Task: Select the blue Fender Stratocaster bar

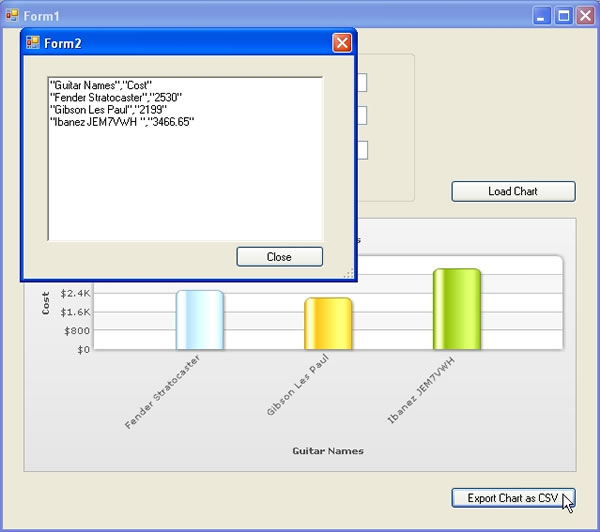Action: [x=199, y=320]
